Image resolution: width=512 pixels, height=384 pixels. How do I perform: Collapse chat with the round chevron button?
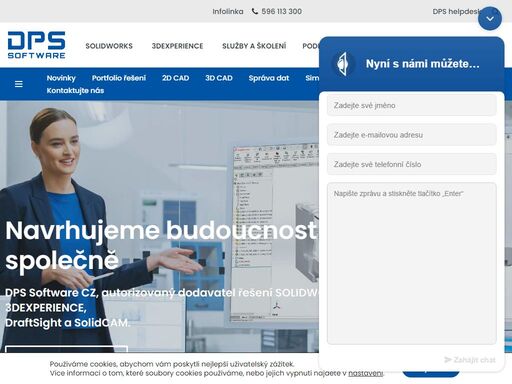pos(490,19)
